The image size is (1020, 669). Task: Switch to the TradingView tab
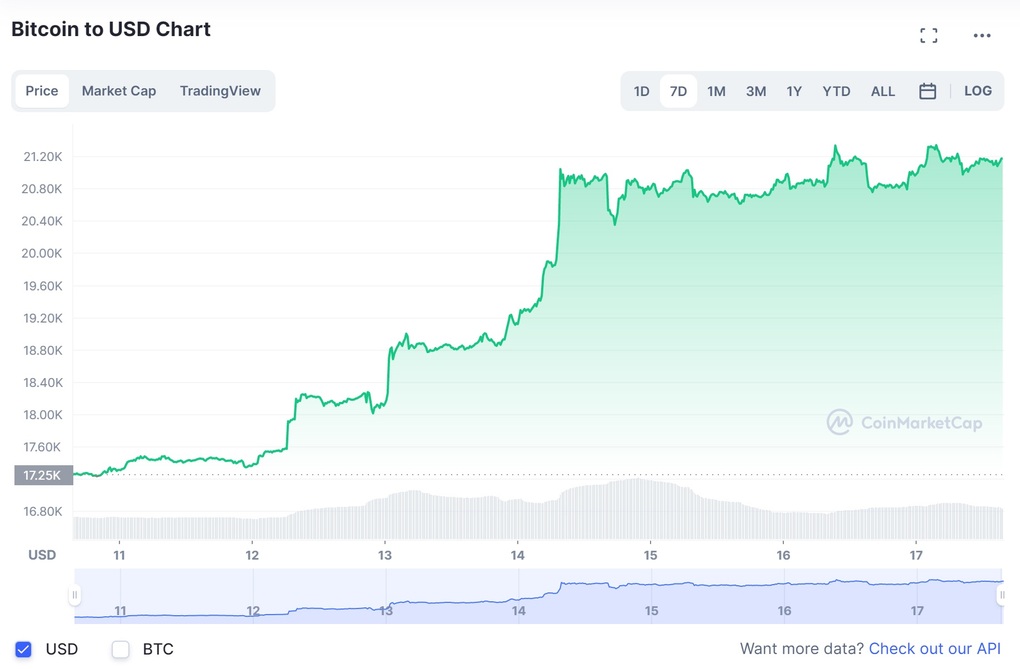pyautogui.click(x=220, y=90)
